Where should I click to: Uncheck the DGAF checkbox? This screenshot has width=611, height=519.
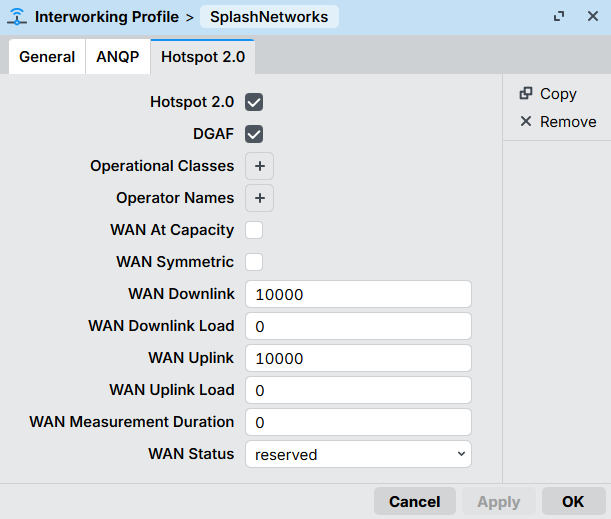pyautogui.click(x=254, y=134)
